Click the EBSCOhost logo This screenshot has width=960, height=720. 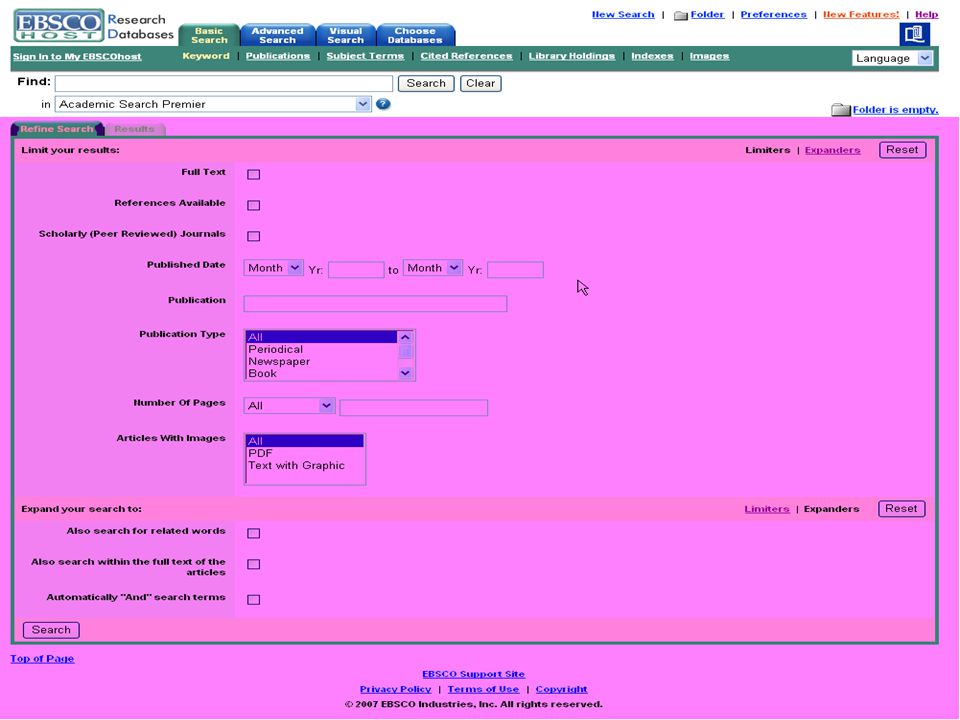[59, 25]
